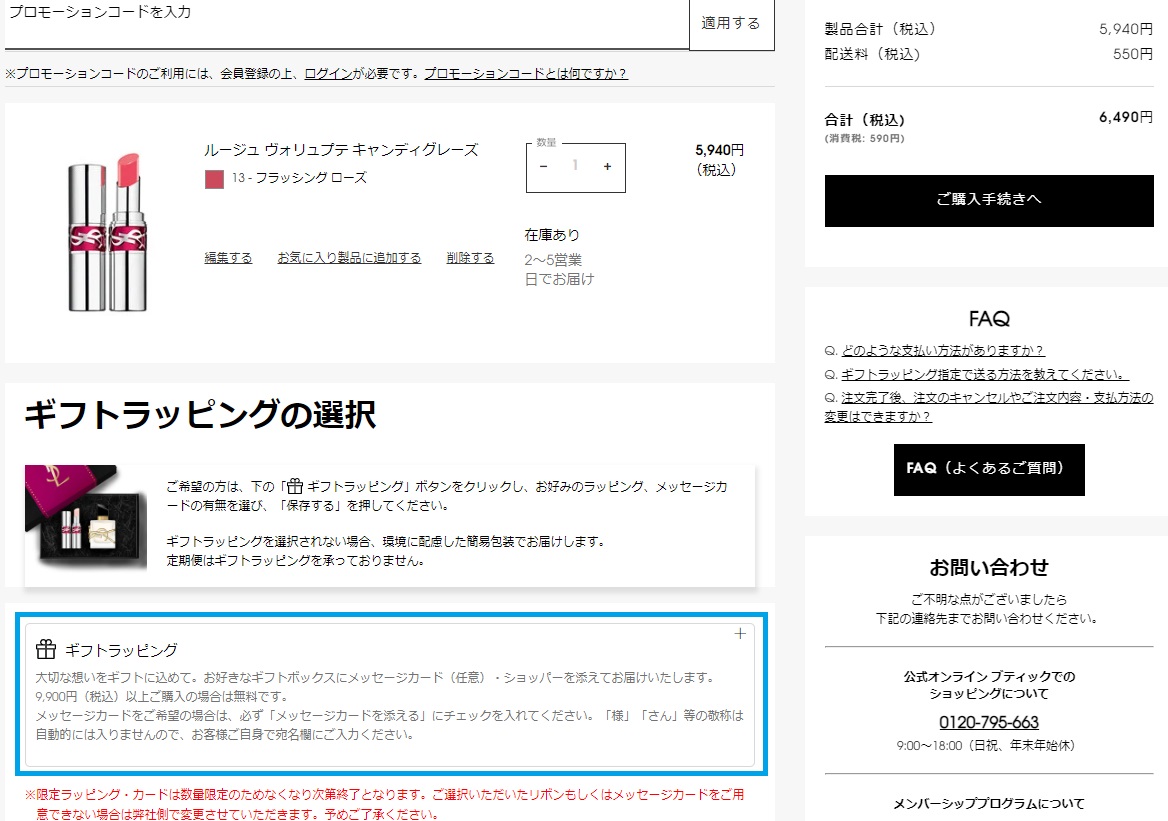Click the 5,940円 item price
Image resolution: width=1168 pixels, height=821 pixels.
(719, 150)
